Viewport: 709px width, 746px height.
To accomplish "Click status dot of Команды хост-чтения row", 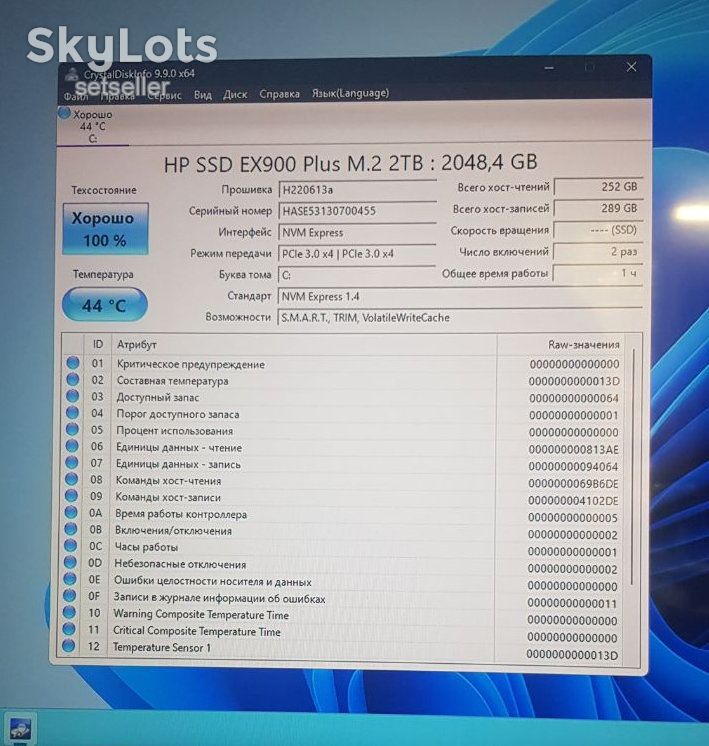I will 71,479.
